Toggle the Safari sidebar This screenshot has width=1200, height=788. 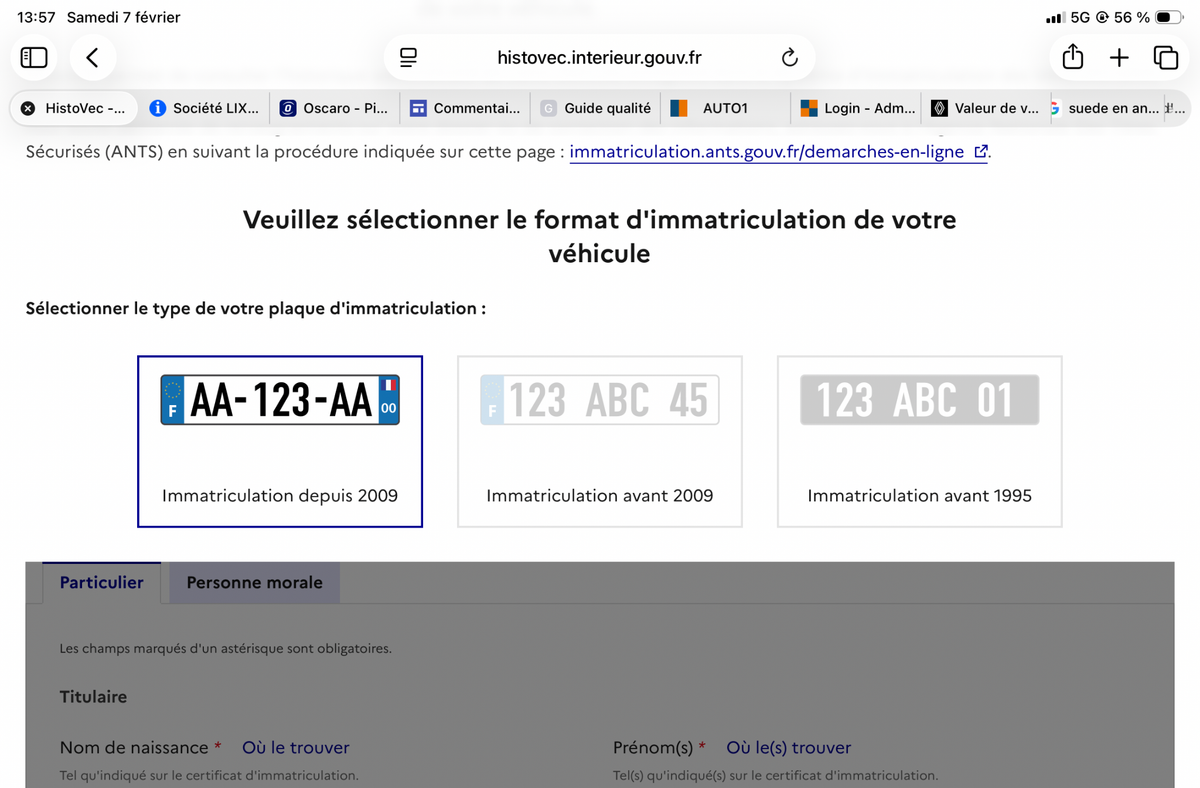(33, 57)
